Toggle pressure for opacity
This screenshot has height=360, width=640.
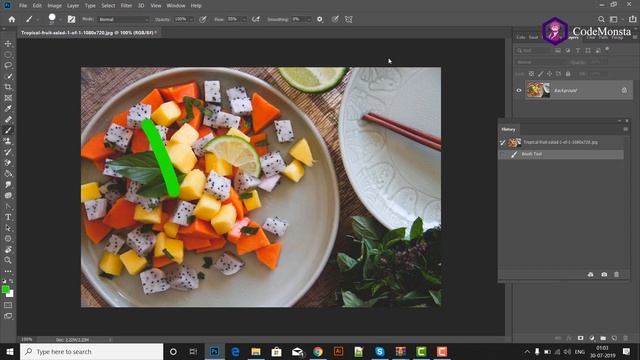[203, 19]
